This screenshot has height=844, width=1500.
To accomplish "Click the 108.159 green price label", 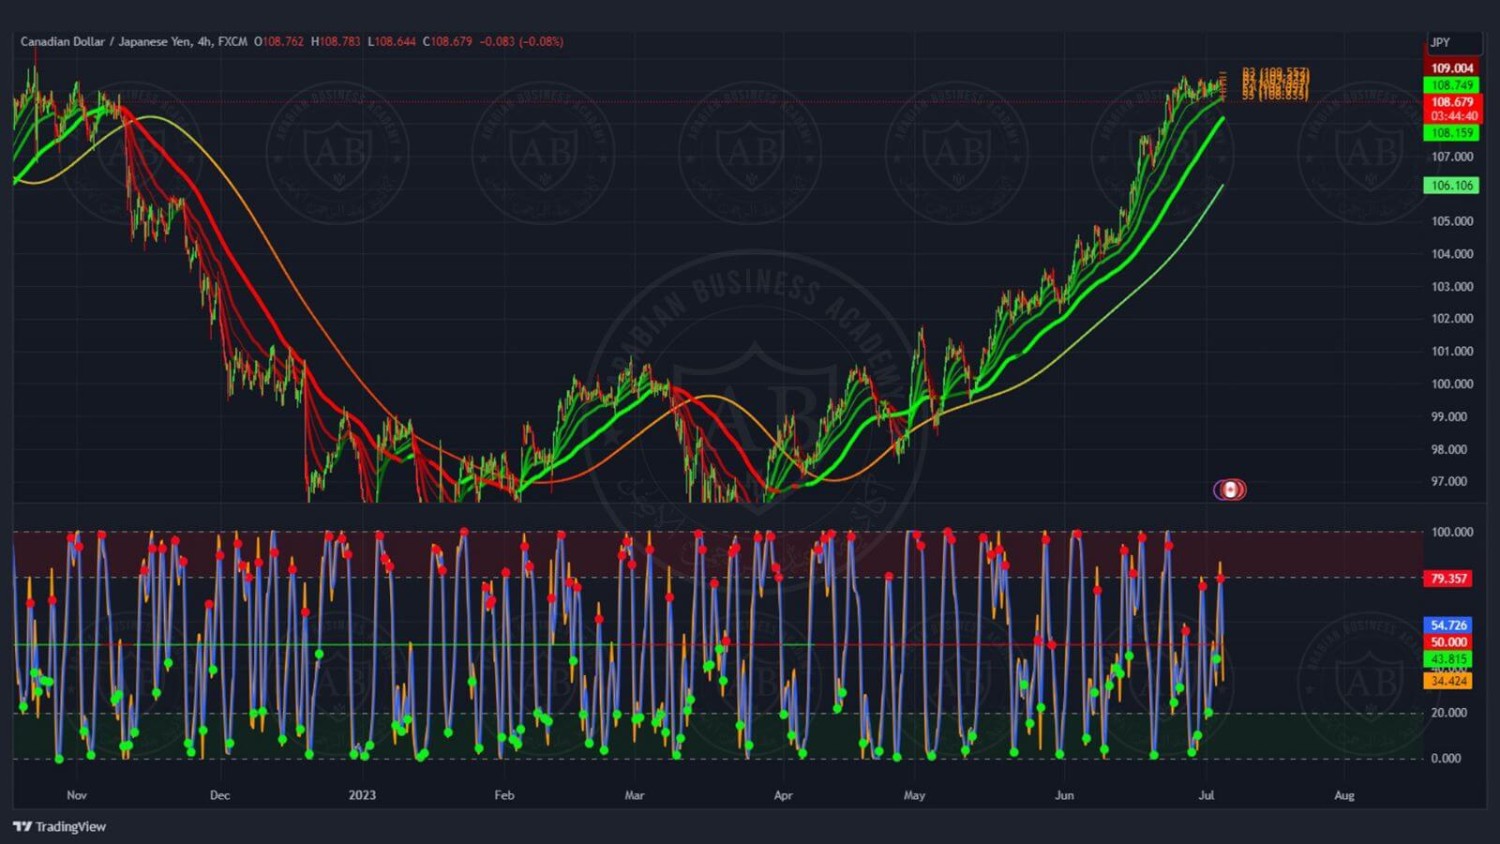I will pyautogui.click(x=1452, y=133).
